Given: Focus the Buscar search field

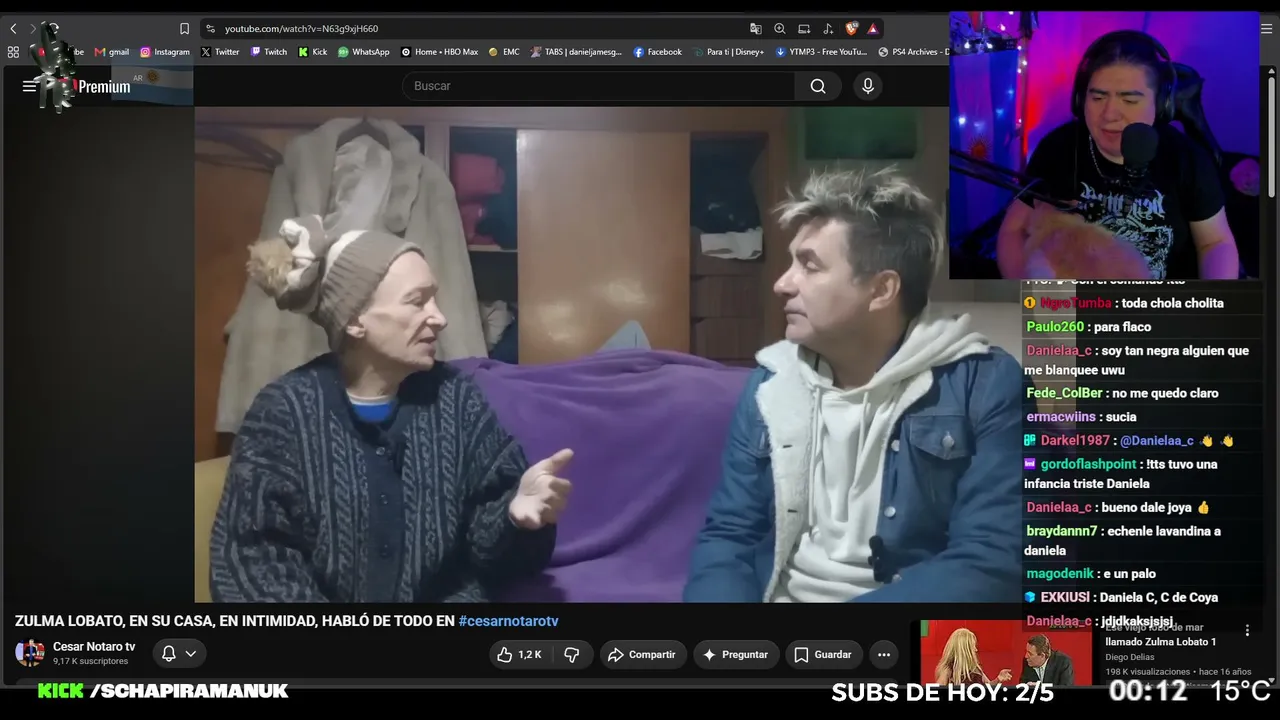Looking at the screenshot, I should click(x=598, y=86).
